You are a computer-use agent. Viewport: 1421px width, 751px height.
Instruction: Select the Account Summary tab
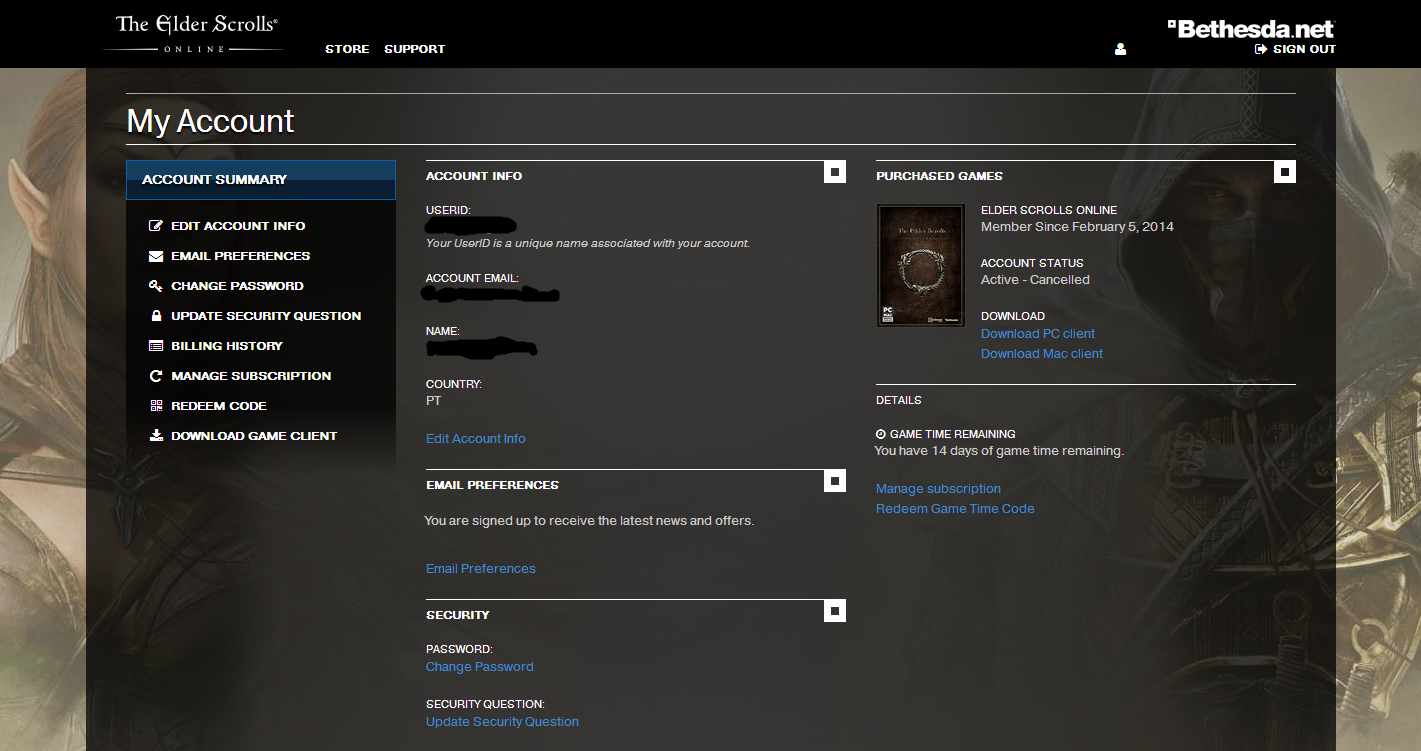click(x=261, y=180)
